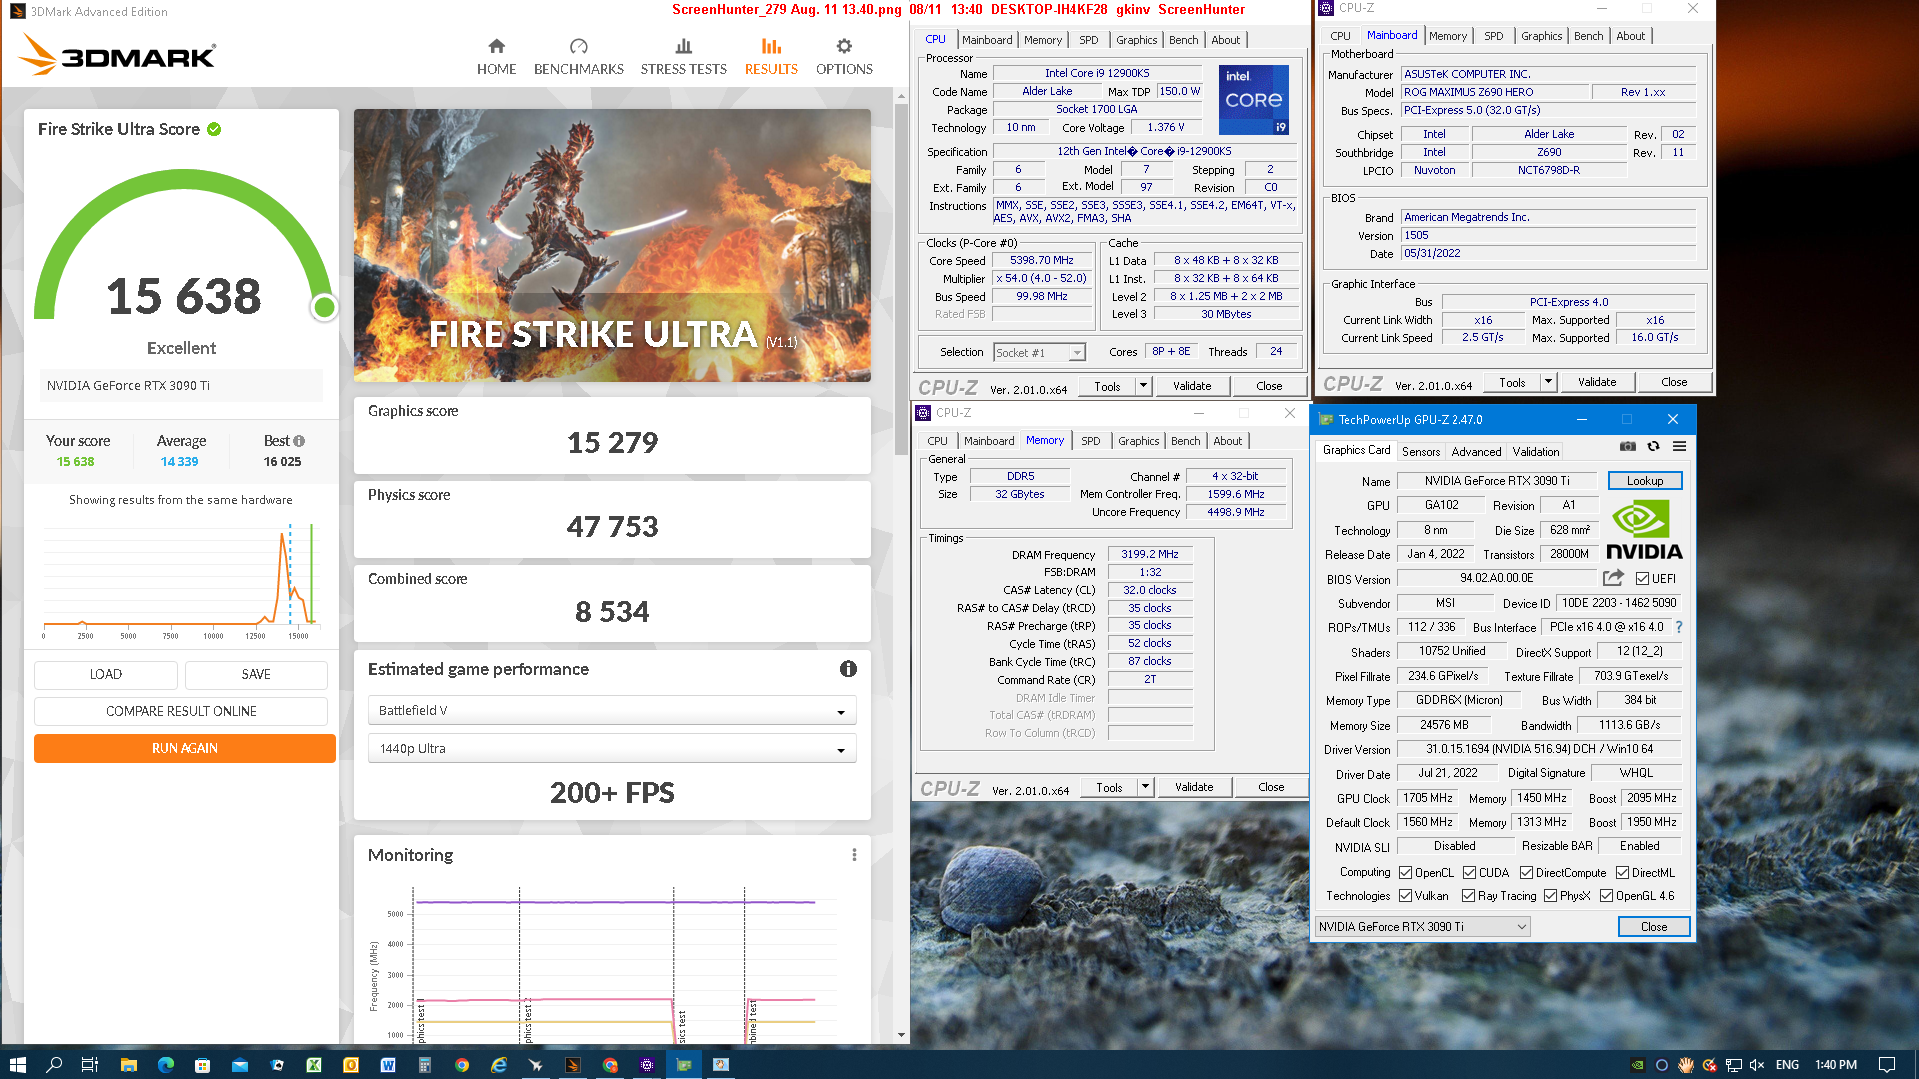
Task: Click the 3DMark scrollbar down arrow
Action: click(x=901, y=1035)
